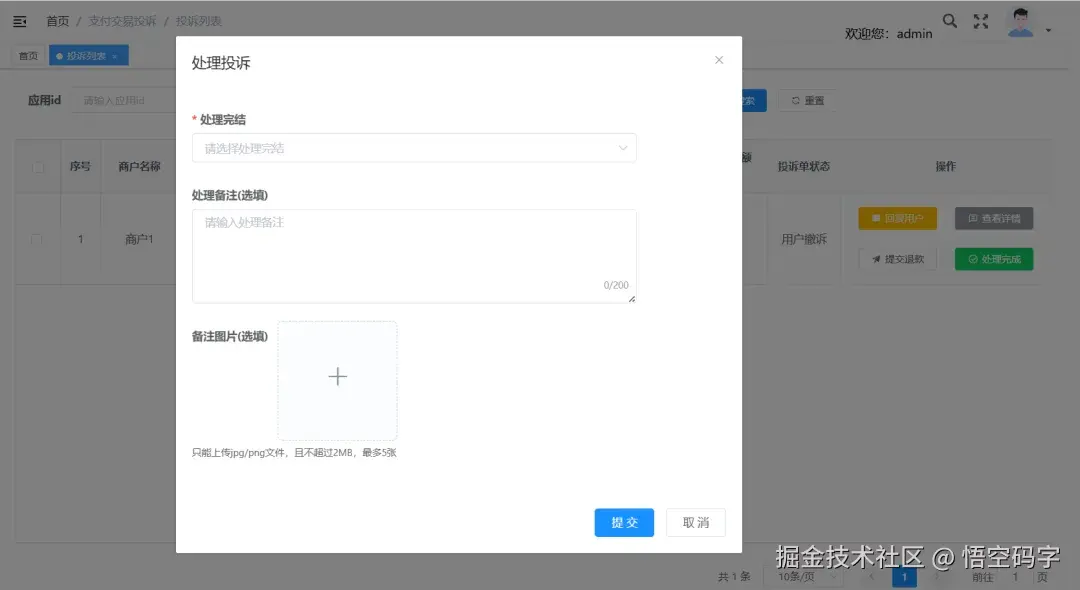Image resolution: width=1080 pixels, height=590 pixels.
Task: Select the search magnifier icon in header
Action: tap(950, 20)
